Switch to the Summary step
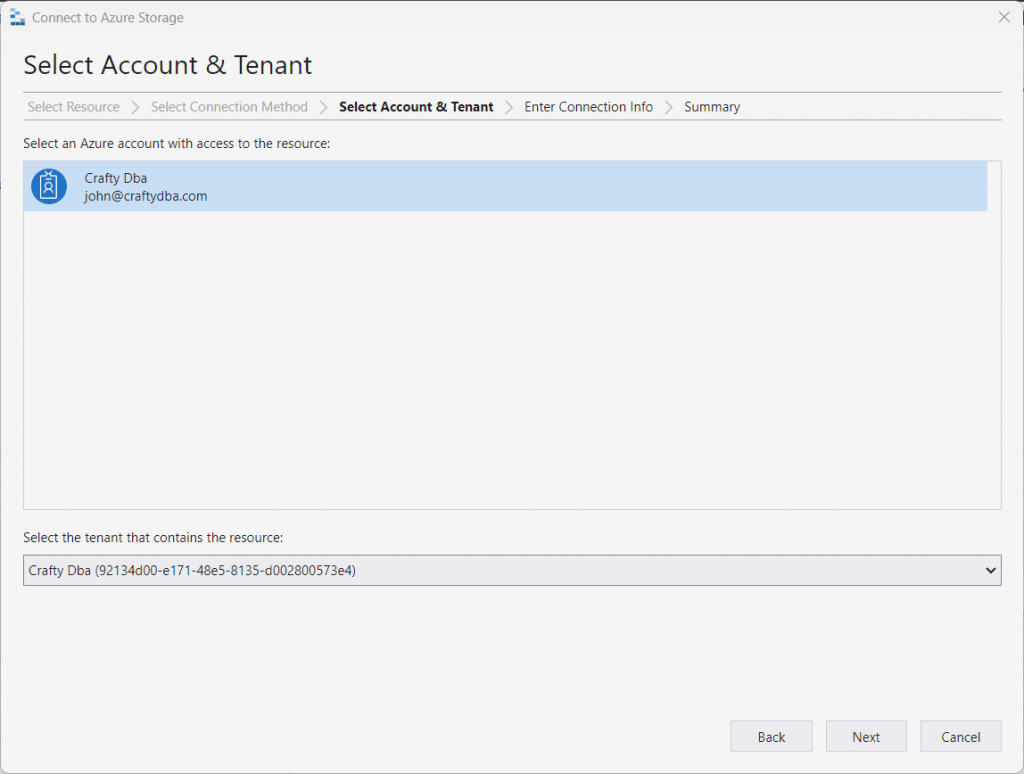The image size is (1024, 774). click(x=712, y=107)
